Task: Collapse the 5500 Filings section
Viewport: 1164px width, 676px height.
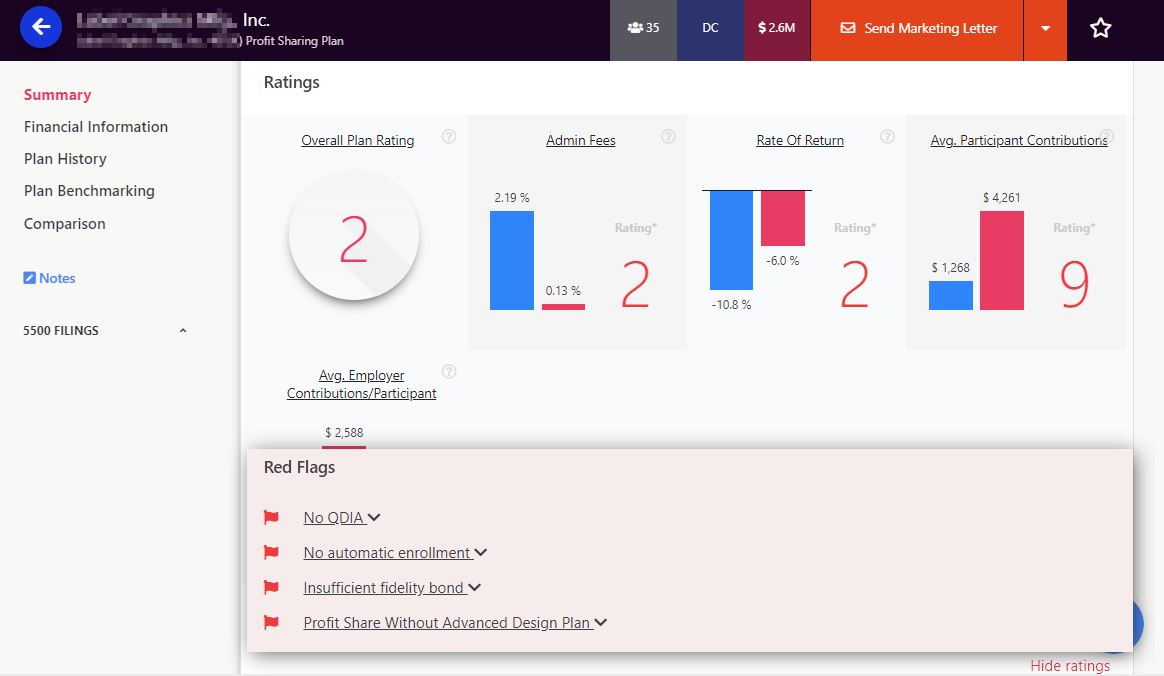Action: point(182,331)
